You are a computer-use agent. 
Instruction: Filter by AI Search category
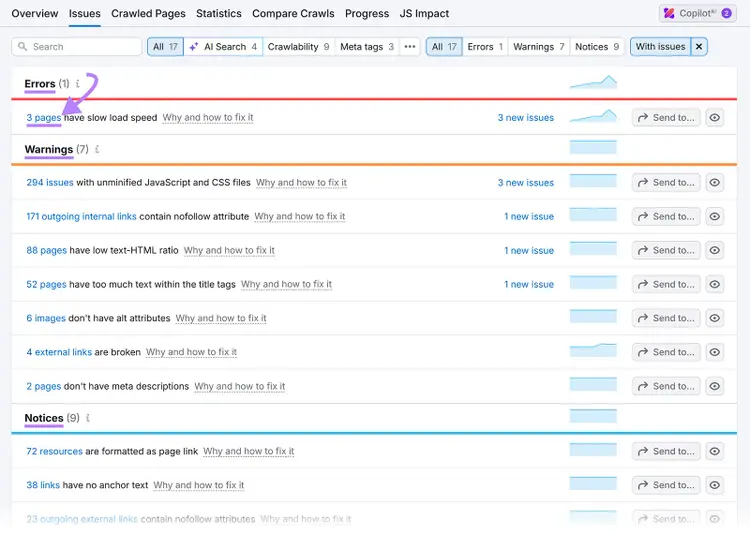point(223,46)
